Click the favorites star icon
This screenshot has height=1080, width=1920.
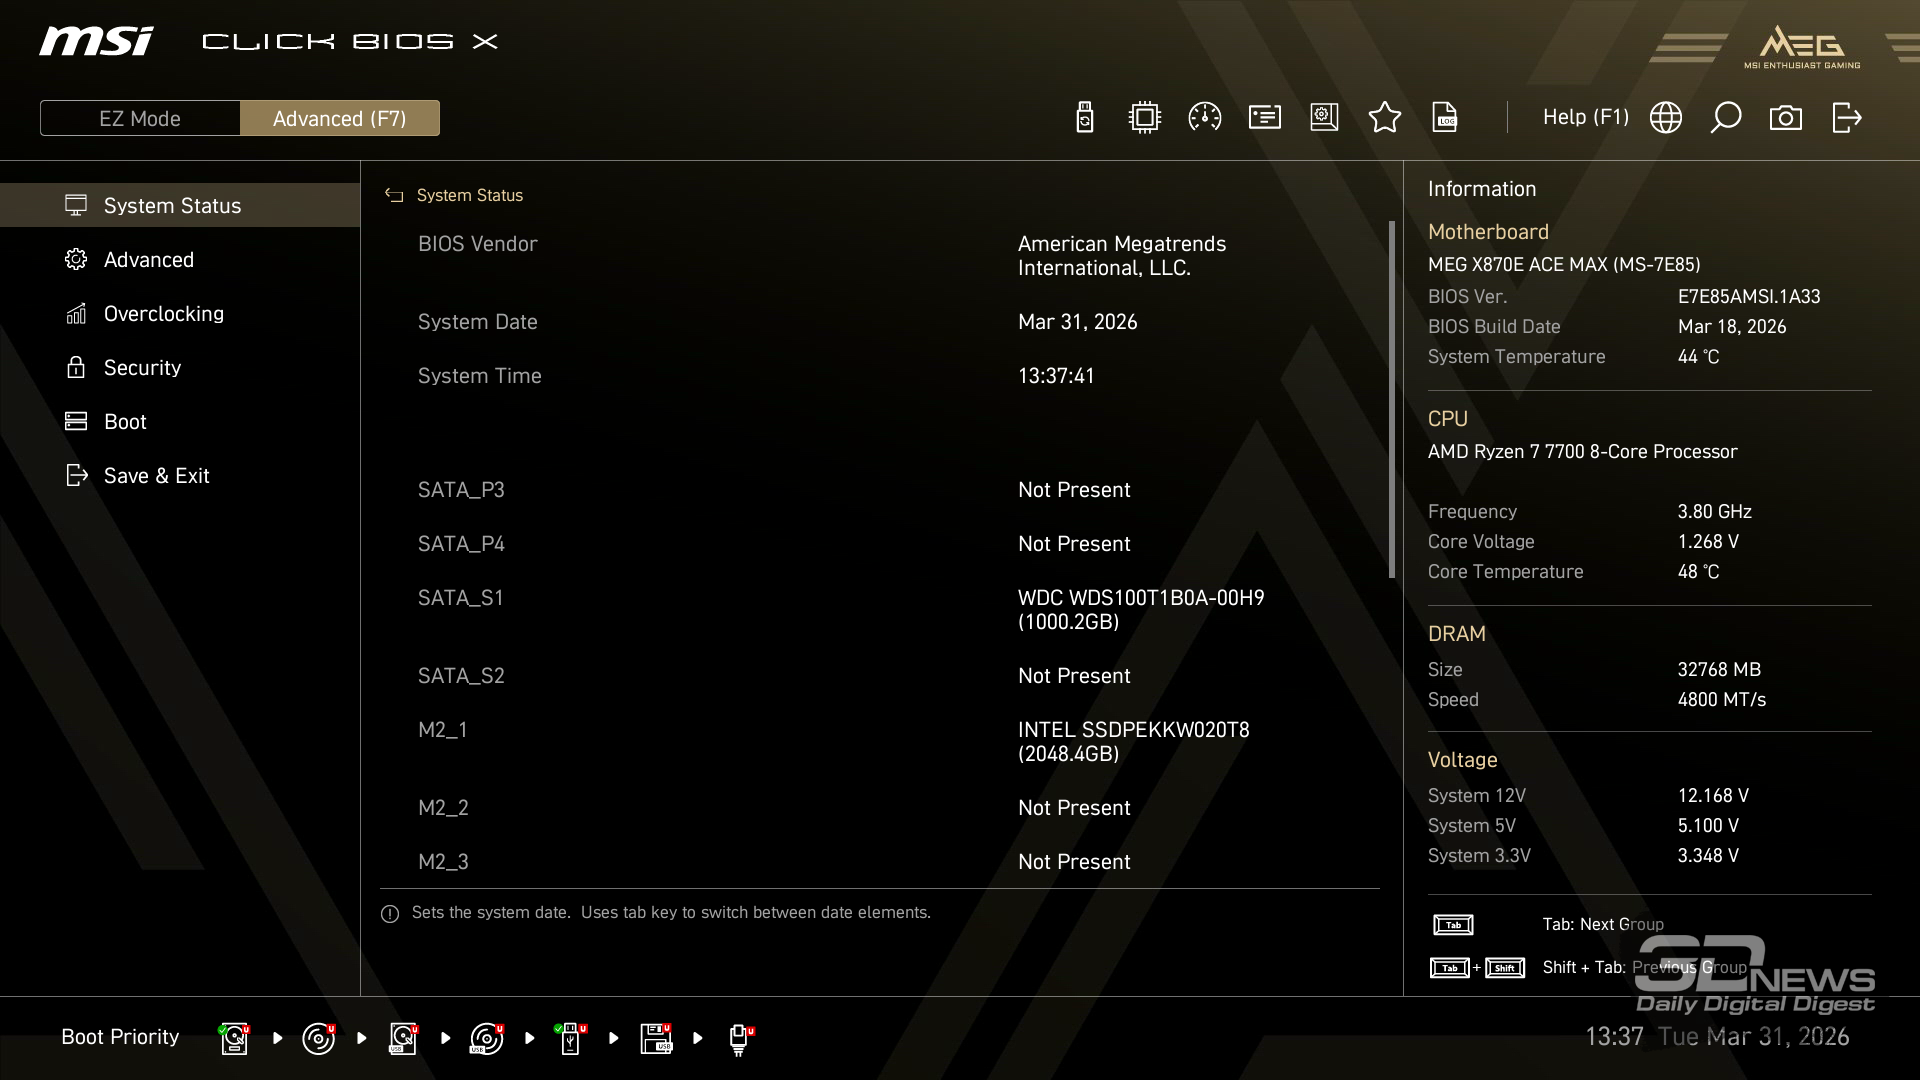(x=1384, y=118)
